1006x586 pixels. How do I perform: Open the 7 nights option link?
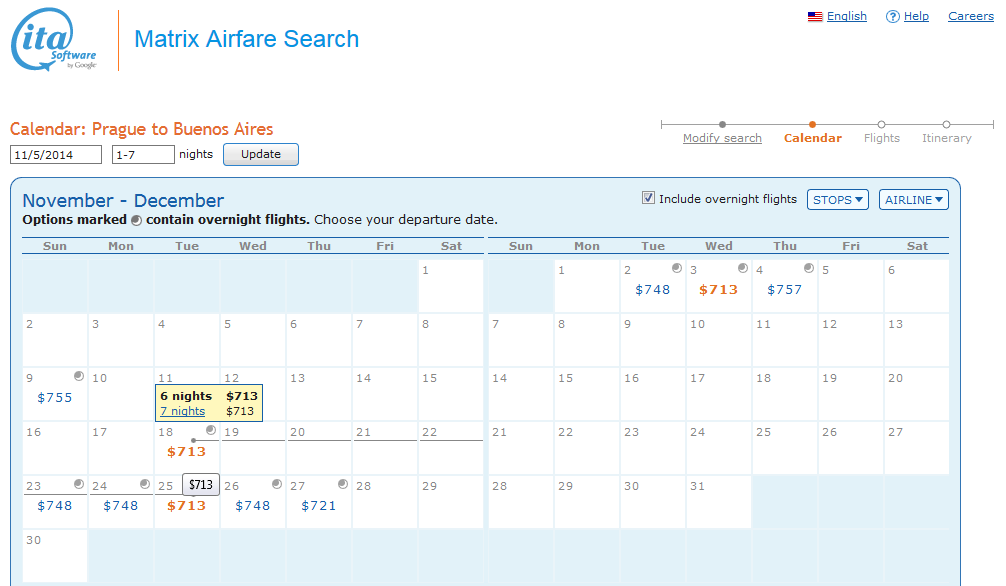[x=182, y=411]
